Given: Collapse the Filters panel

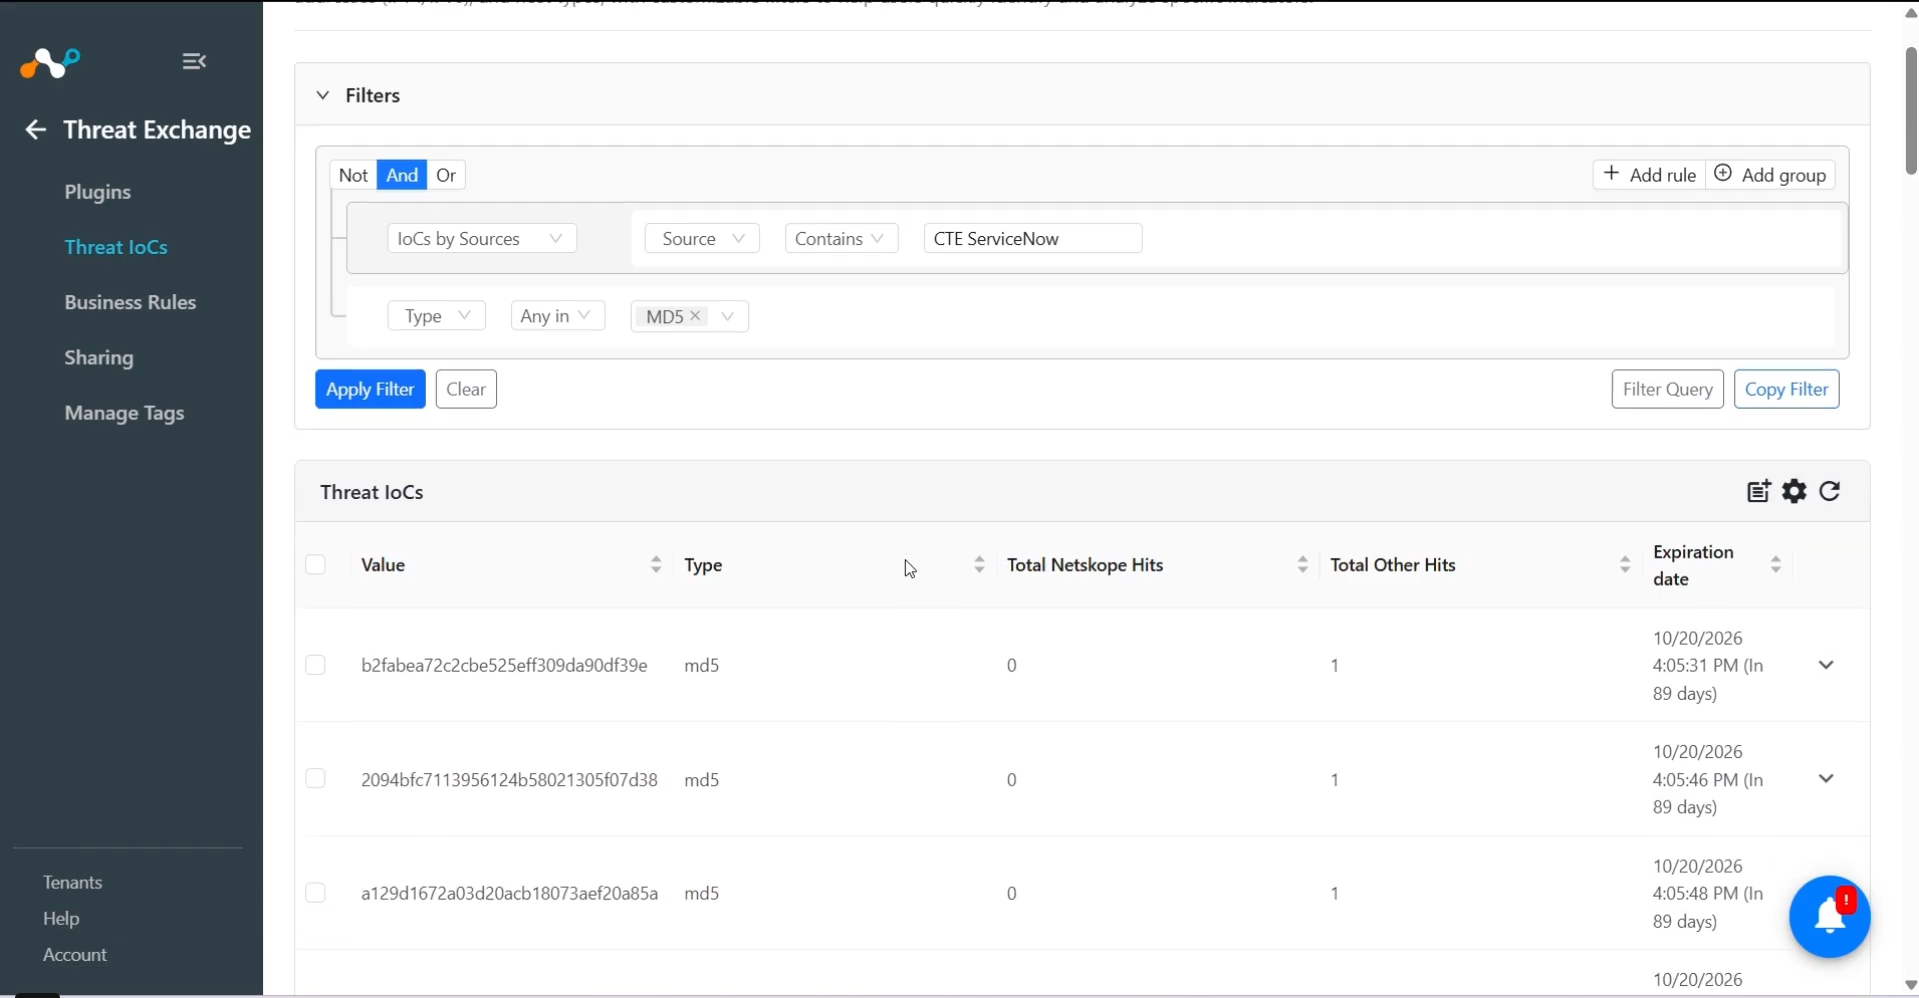Looking at the screenshot, I should pyautogui.click(x=323, y=95).
